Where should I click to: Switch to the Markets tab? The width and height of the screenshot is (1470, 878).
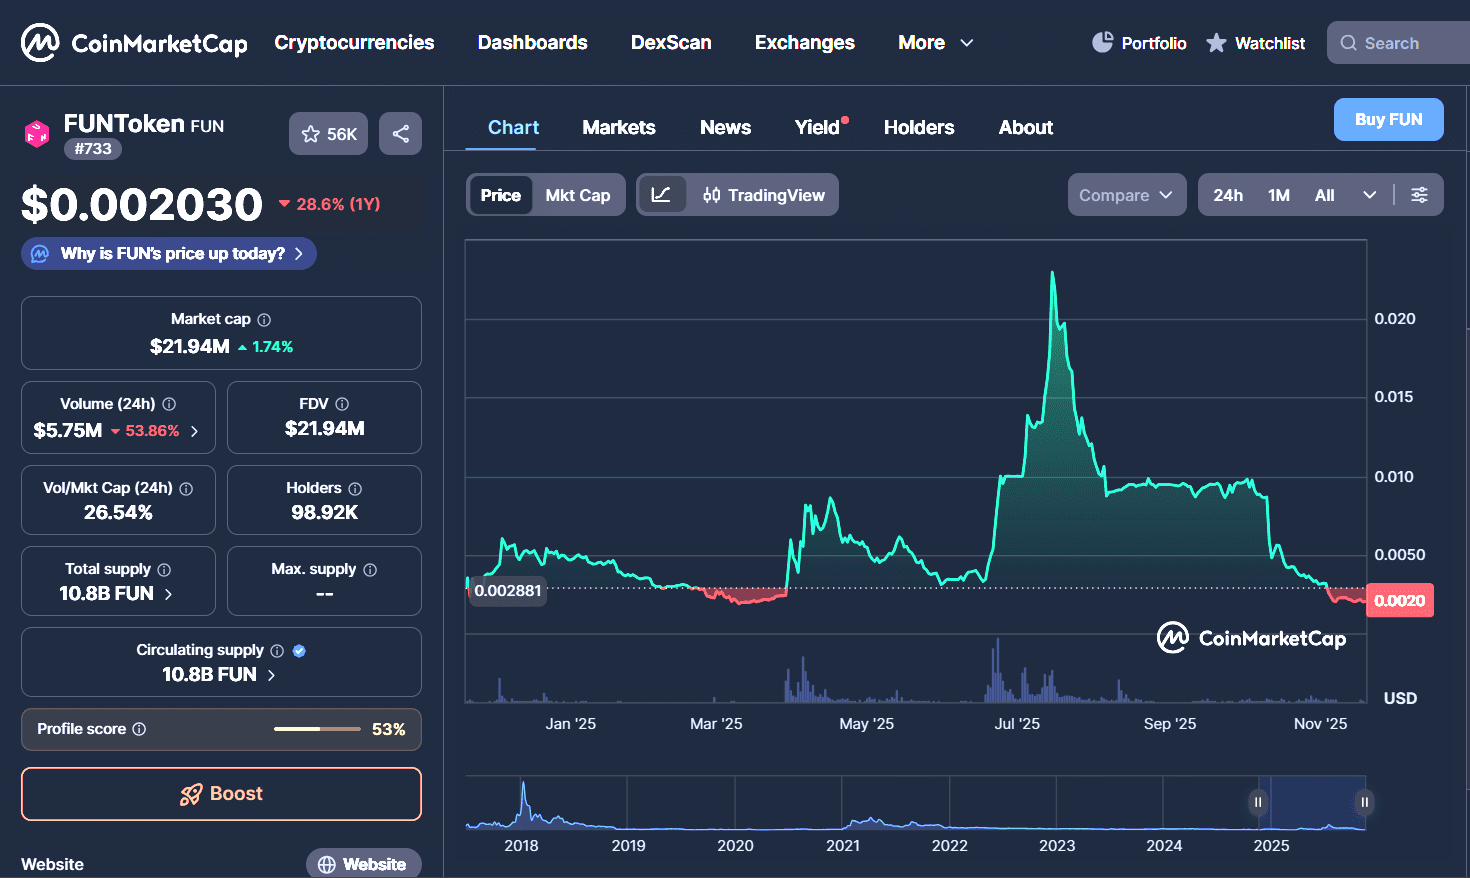click(x=619, y=128)
